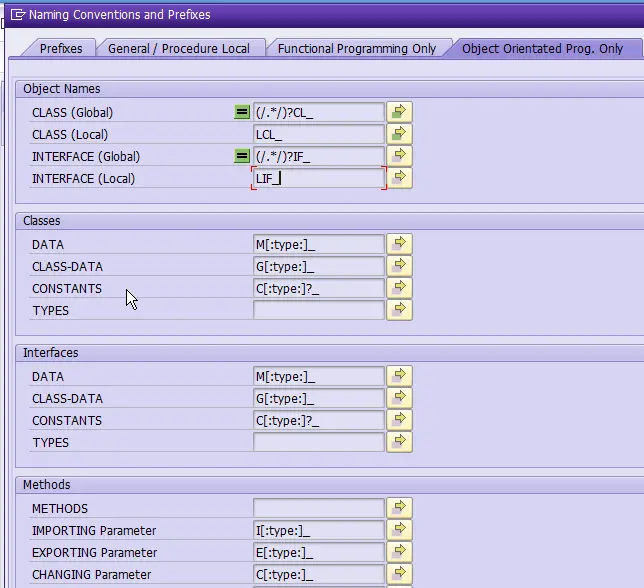Click arrow button beside Classes CLASS-DATA field

click(x=399, y=266)
